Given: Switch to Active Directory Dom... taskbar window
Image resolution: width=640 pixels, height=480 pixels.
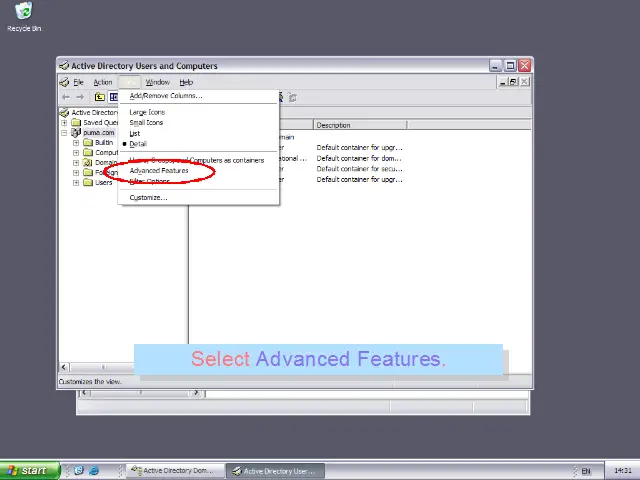Looking at the screenshot, I should (x=175, y=471).
